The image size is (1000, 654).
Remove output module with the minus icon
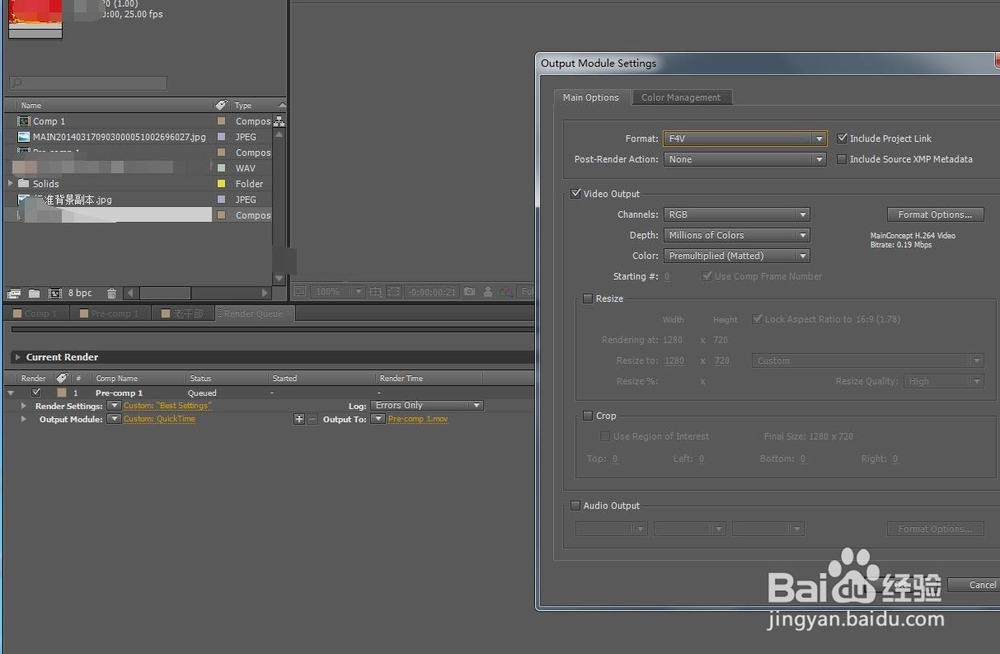(x=312, y=419)
